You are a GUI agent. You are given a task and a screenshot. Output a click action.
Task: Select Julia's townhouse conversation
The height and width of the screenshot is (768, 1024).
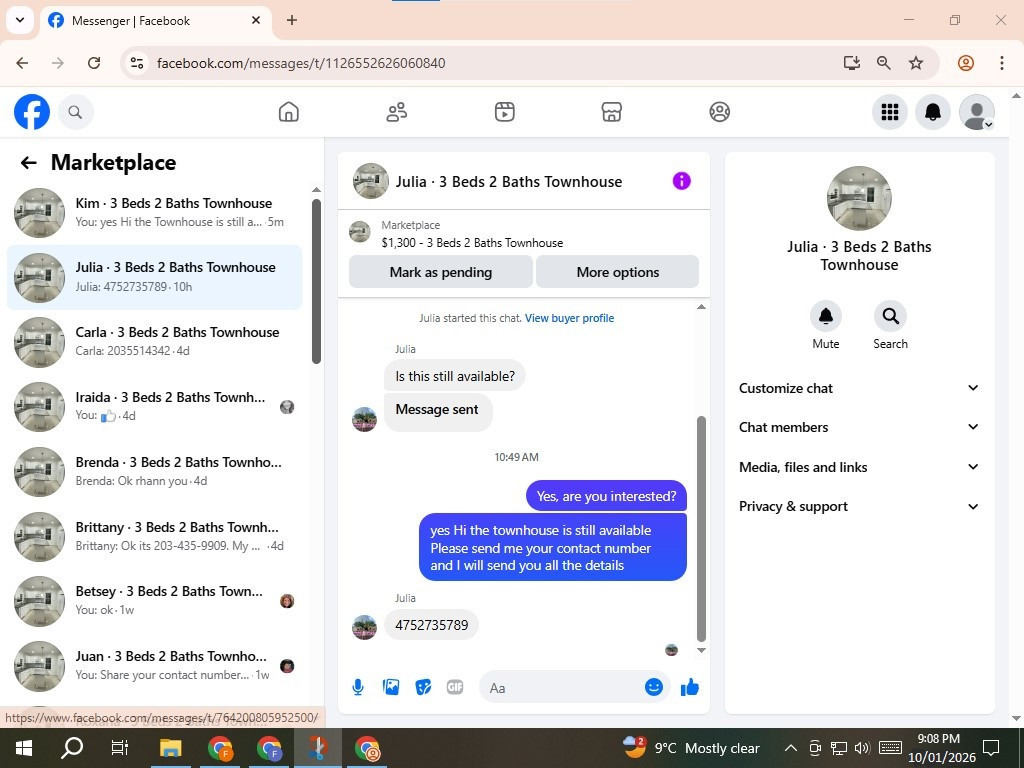pos(155,277)
